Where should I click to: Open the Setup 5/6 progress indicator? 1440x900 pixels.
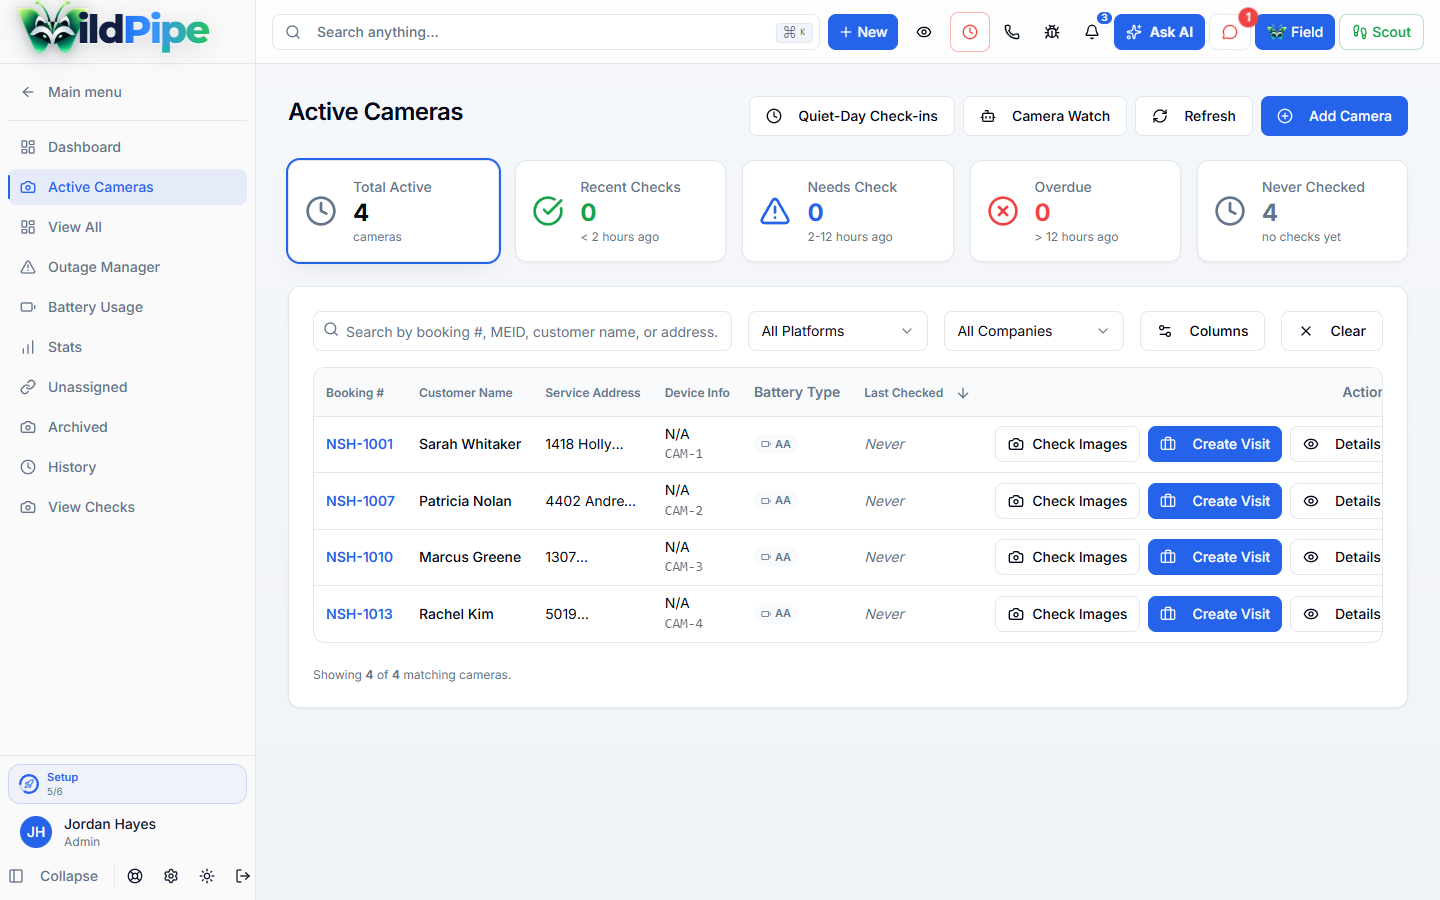127,784
